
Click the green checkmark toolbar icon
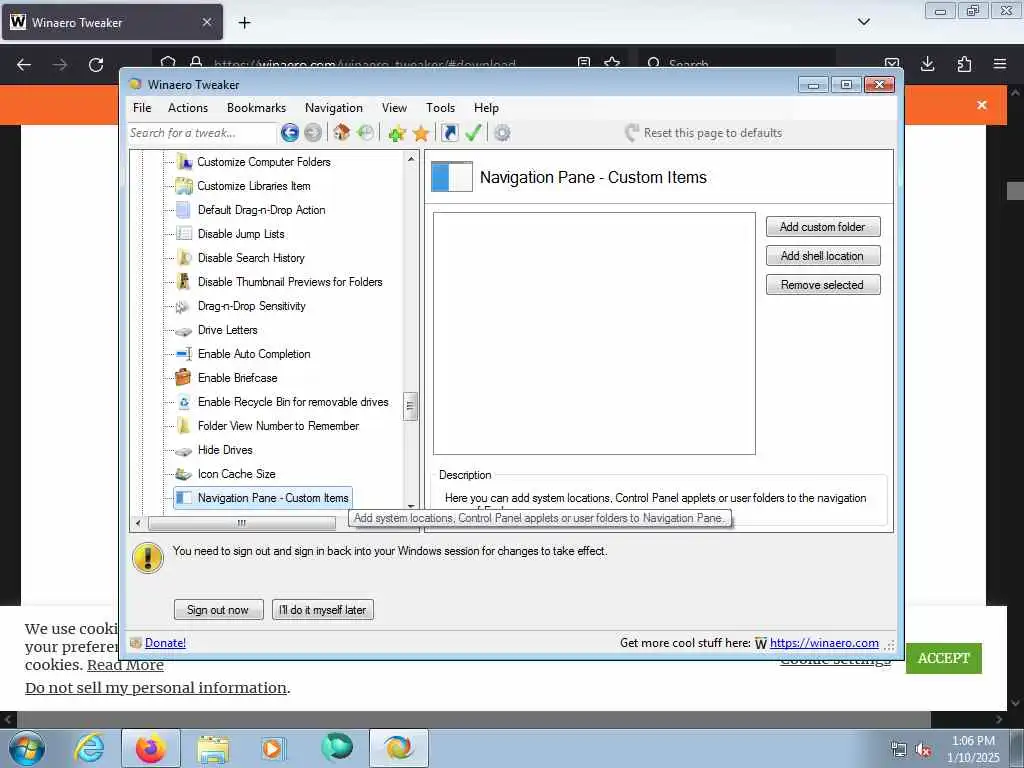(x=473, y=133)
